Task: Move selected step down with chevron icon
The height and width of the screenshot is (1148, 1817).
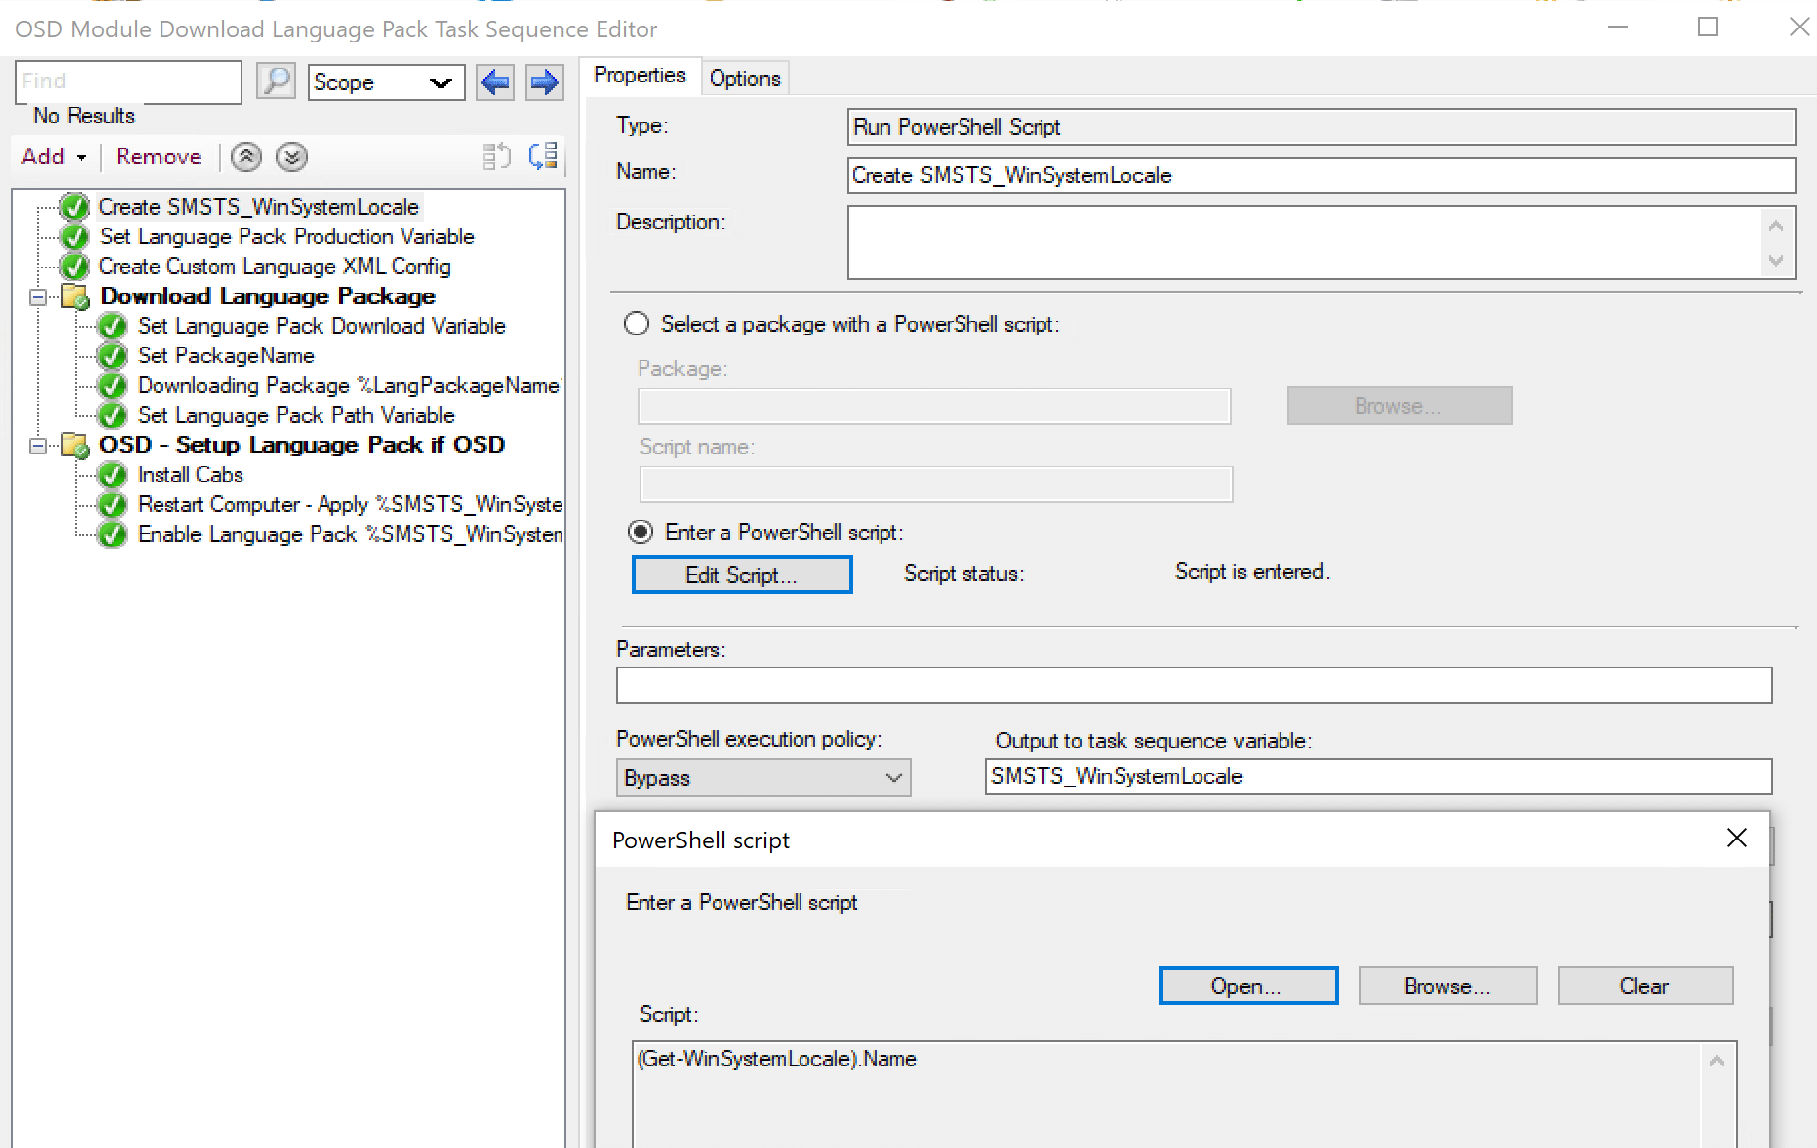Action: [x=291, y=157]
